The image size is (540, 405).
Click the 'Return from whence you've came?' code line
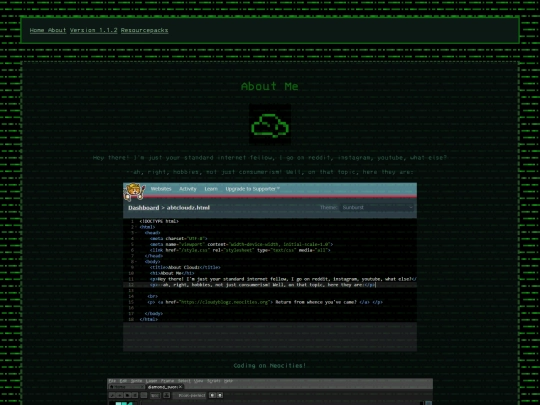point(265,302)
